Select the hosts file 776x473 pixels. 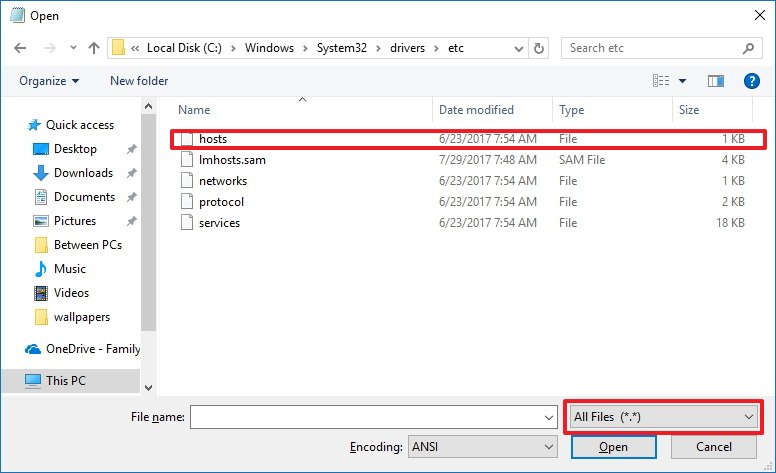point(213,139)
